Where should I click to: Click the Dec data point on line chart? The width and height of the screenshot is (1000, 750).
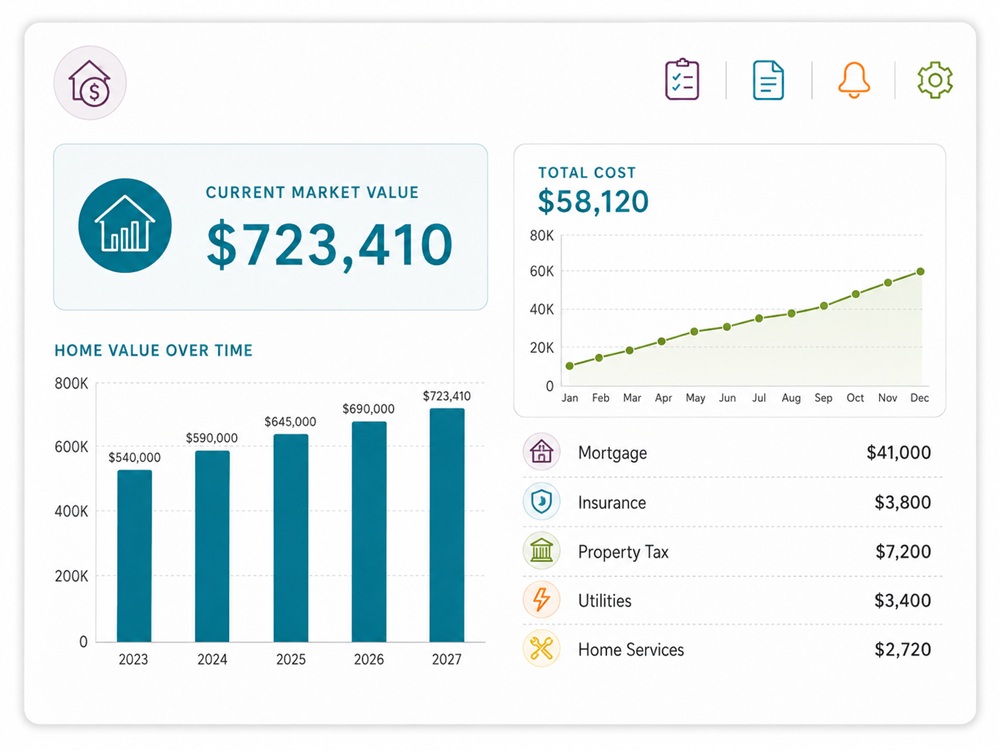920,272
